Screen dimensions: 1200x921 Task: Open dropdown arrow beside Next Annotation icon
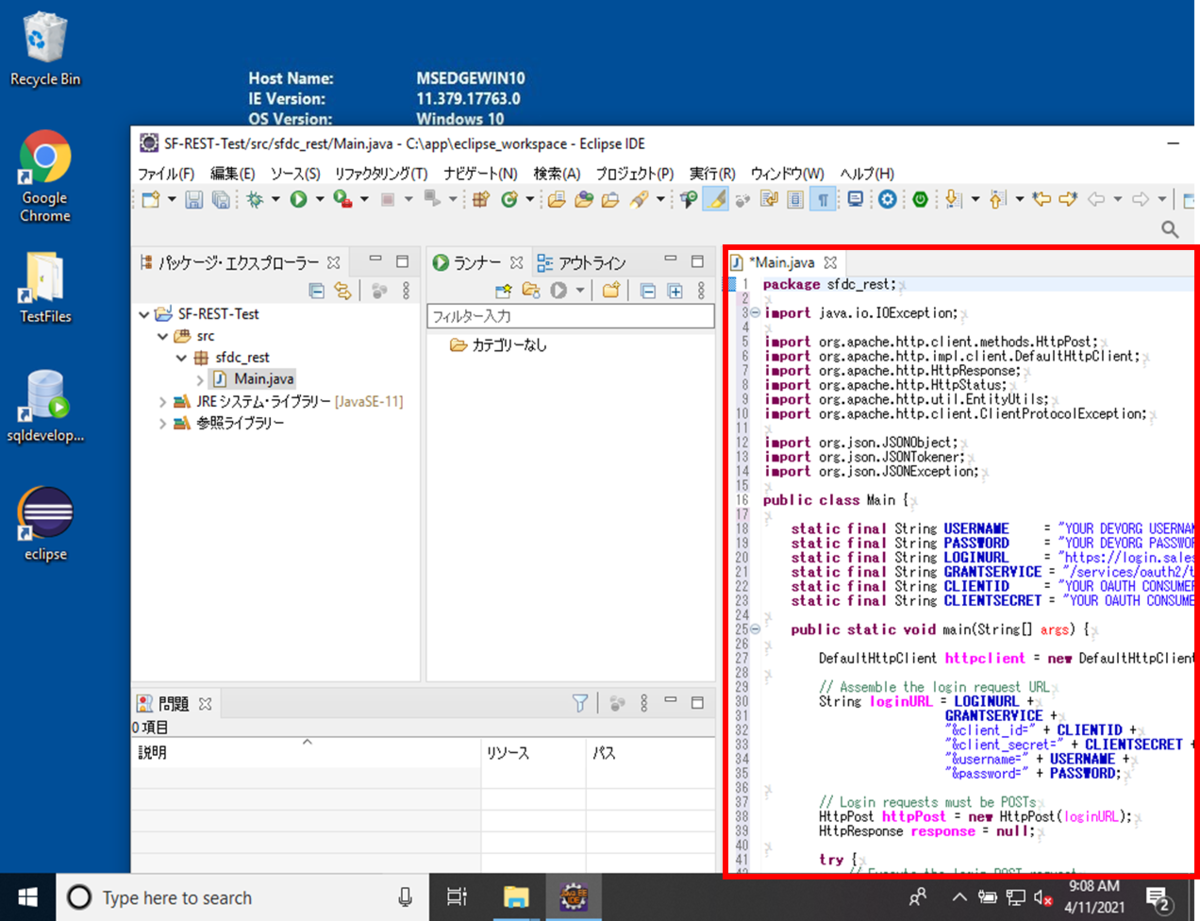pos(974,200)
